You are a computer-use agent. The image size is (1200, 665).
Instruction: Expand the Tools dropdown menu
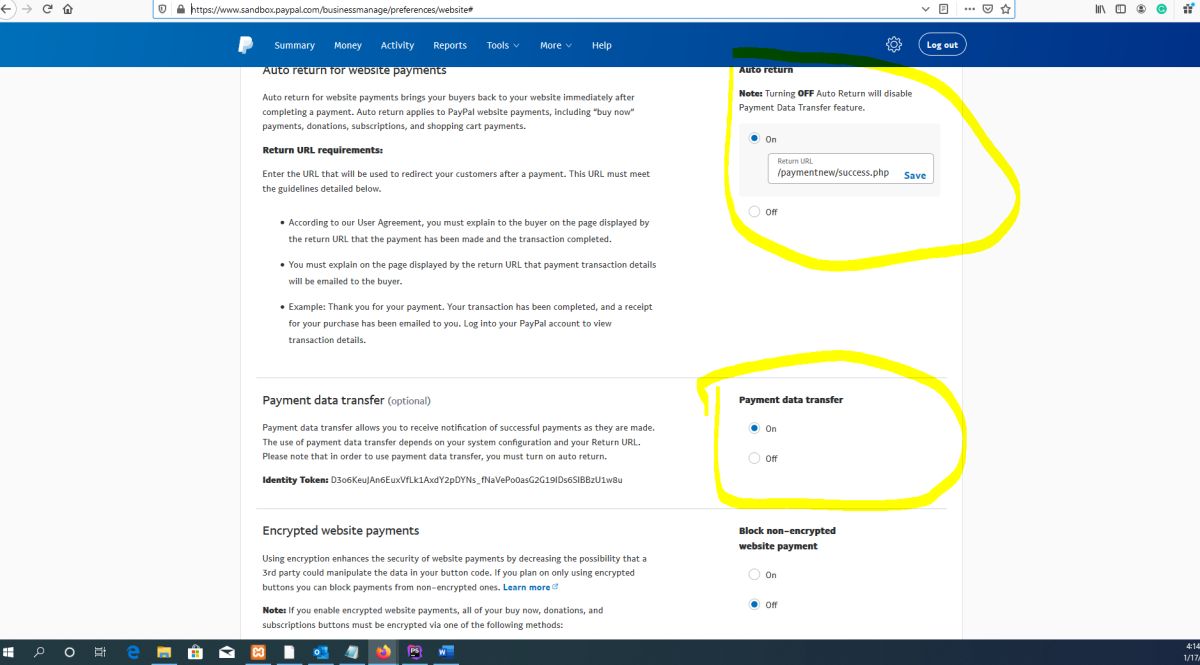coord(503,45)
